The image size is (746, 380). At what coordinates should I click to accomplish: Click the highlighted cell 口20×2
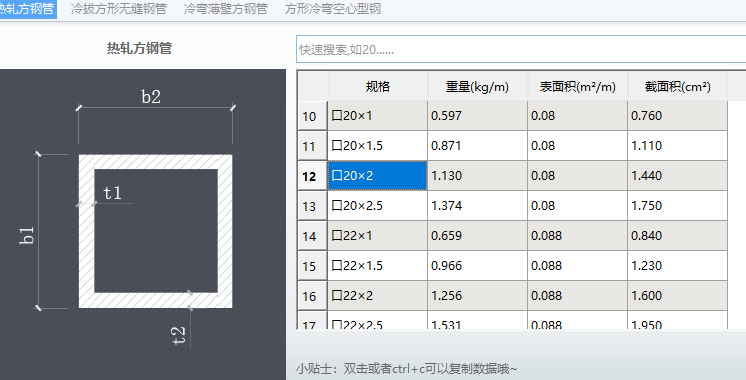coord(378,175)
